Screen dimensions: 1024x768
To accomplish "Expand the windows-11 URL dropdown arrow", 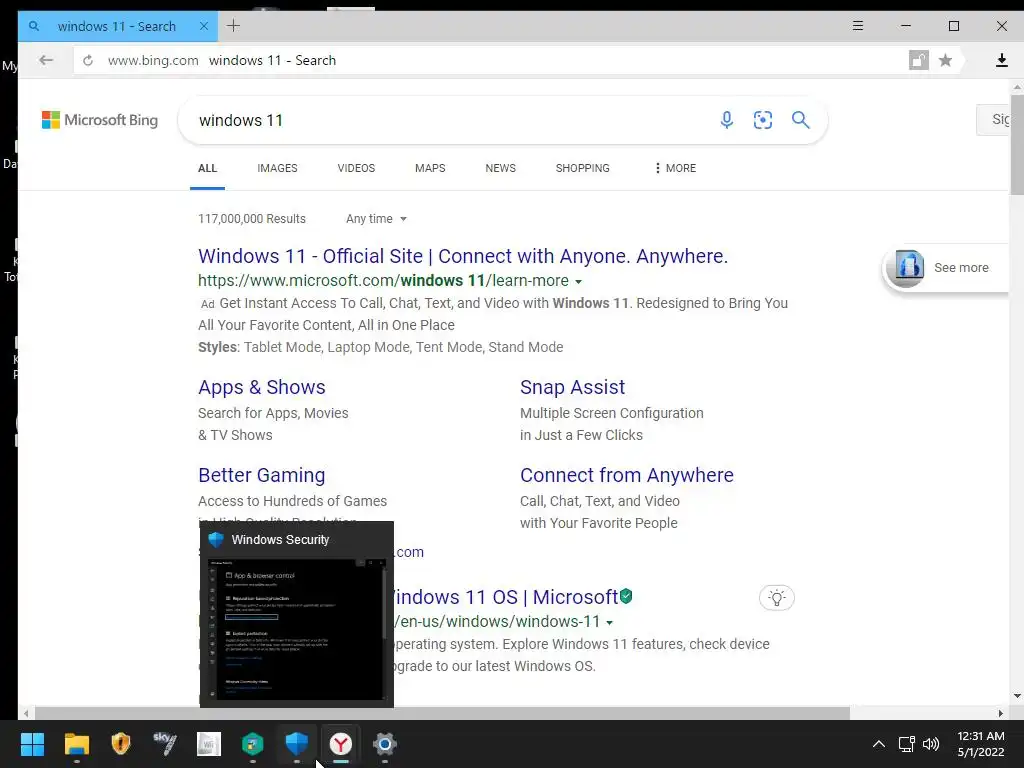I will pyautogui.click(x=609, y=623).
